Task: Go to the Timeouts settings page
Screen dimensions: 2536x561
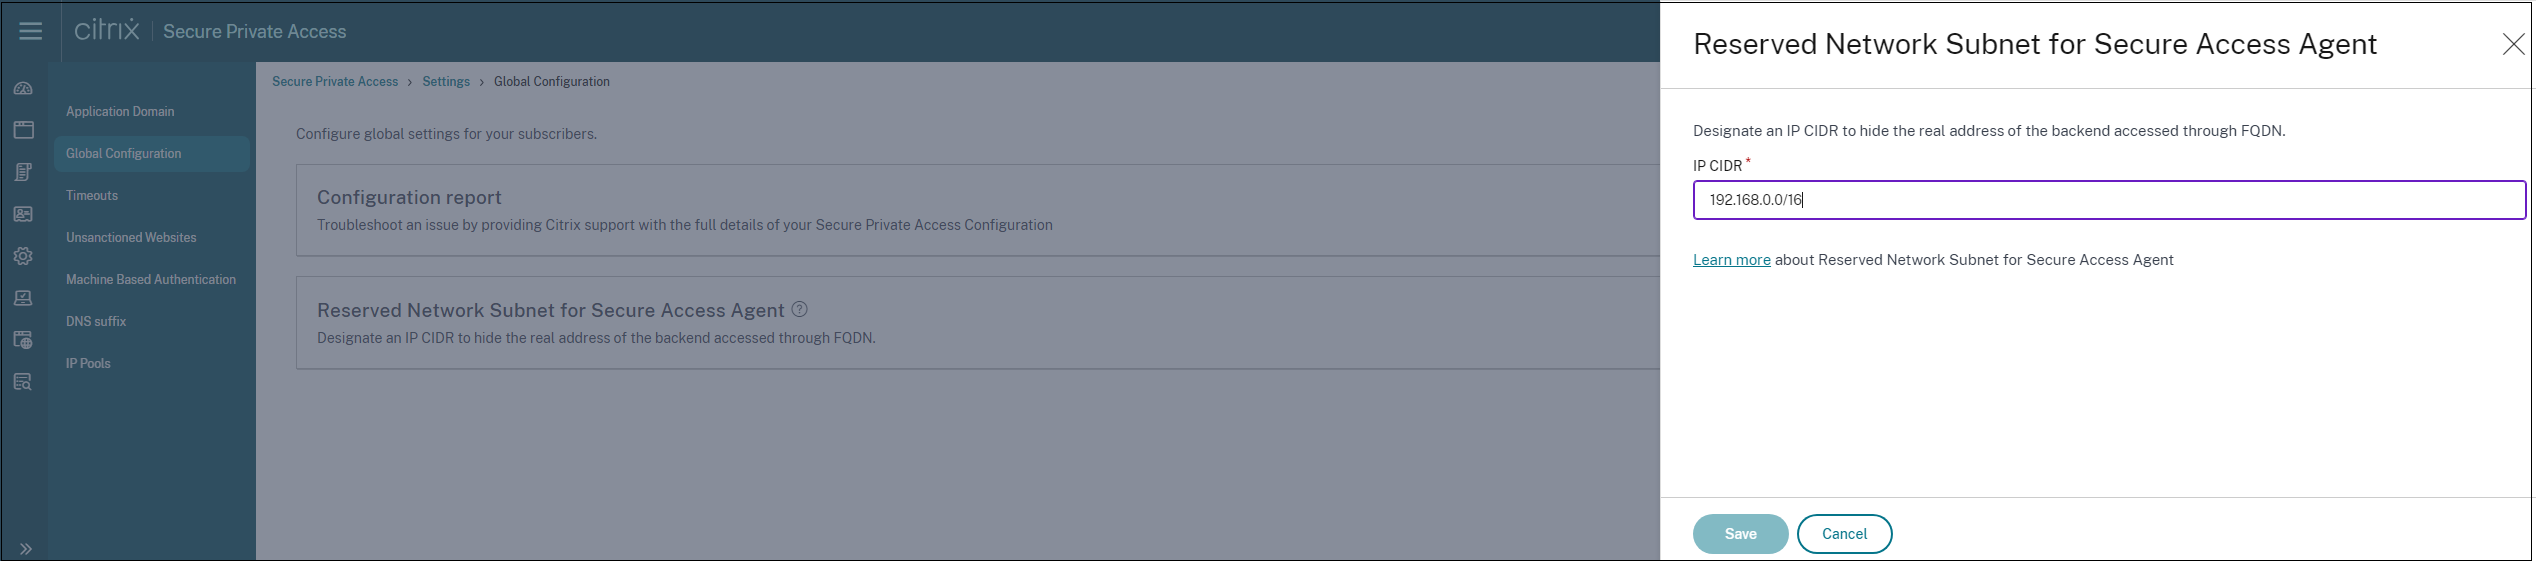Action: coord(92,195)
